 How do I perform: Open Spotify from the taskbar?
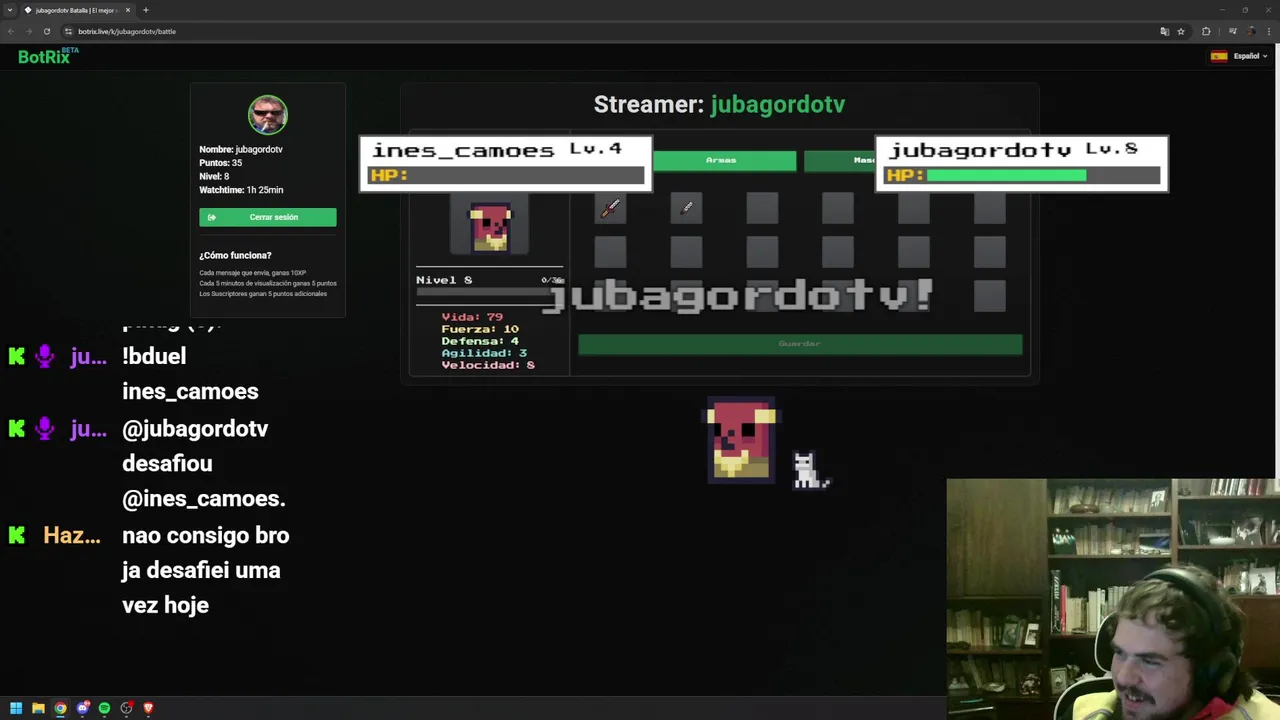coord(104,708)
